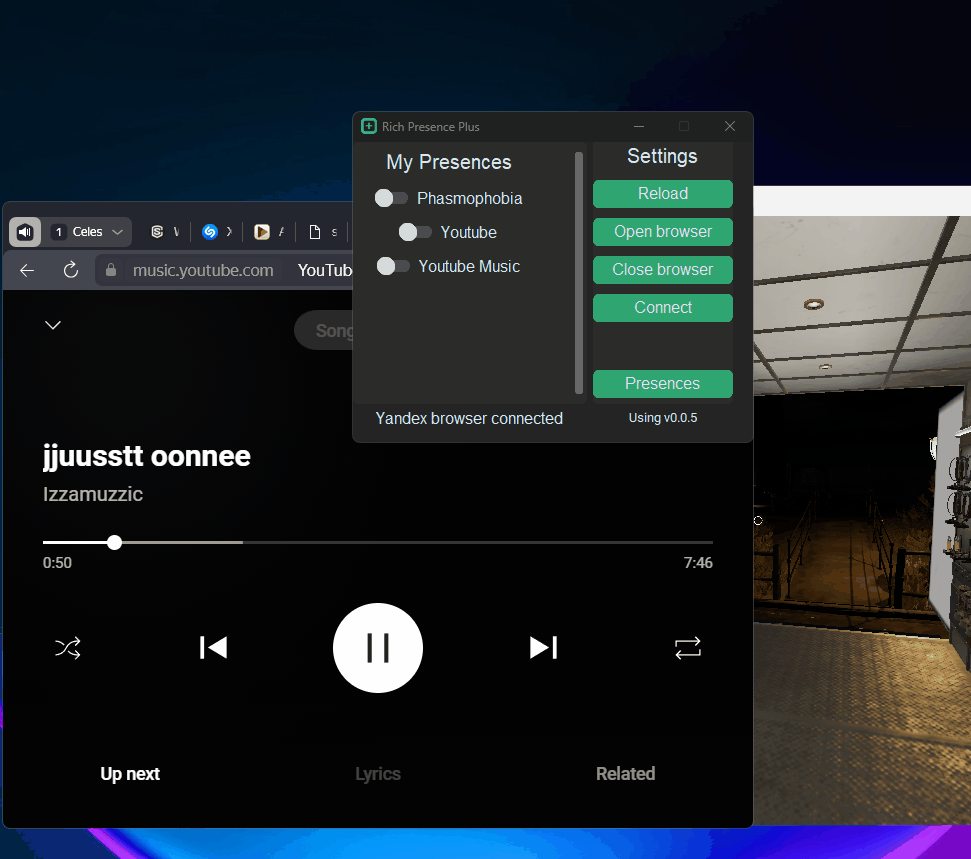Click the Close browser button
Screen dimensions: 971x859
[x=663, y=269]
